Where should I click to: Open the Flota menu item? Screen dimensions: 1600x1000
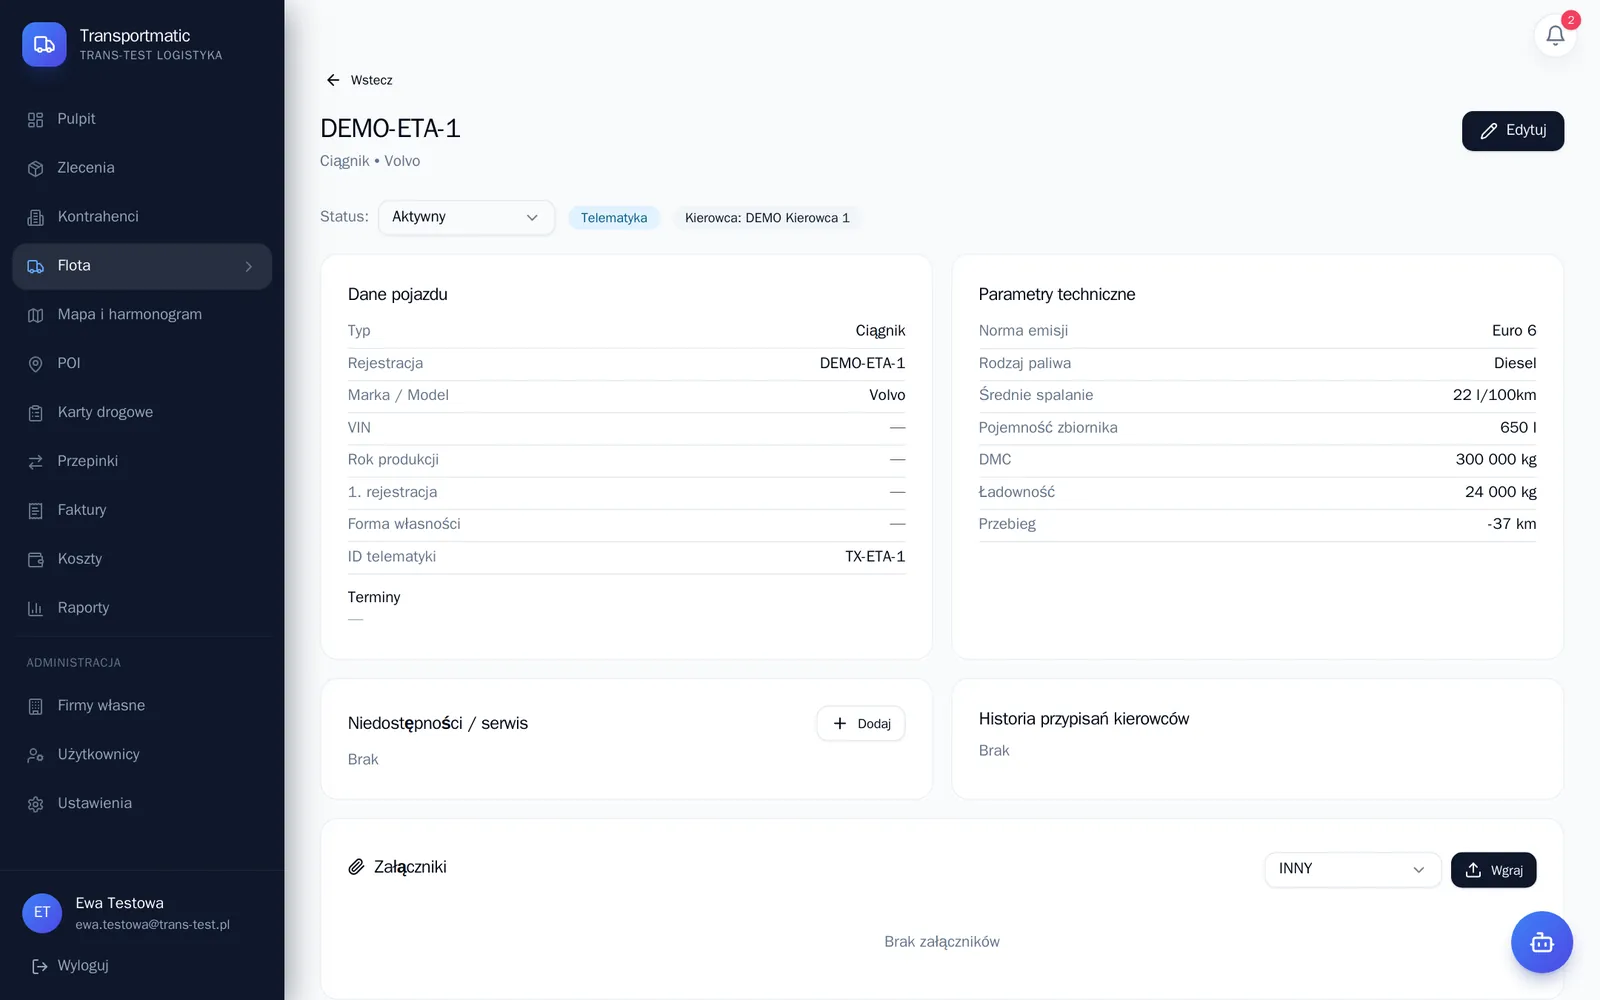pyautogui.click(x=142, y=266)
